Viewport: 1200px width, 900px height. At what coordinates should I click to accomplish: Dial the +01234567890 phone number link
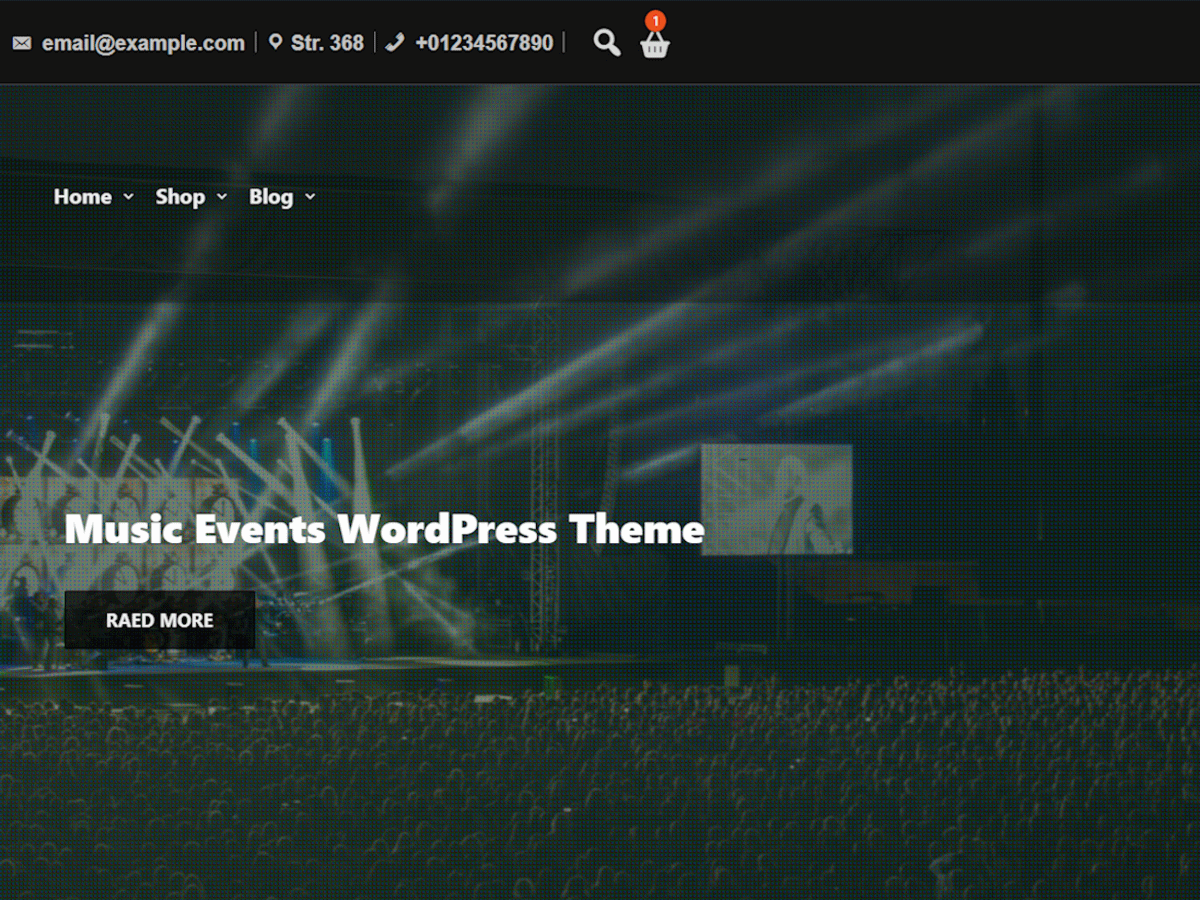point(486,42)
